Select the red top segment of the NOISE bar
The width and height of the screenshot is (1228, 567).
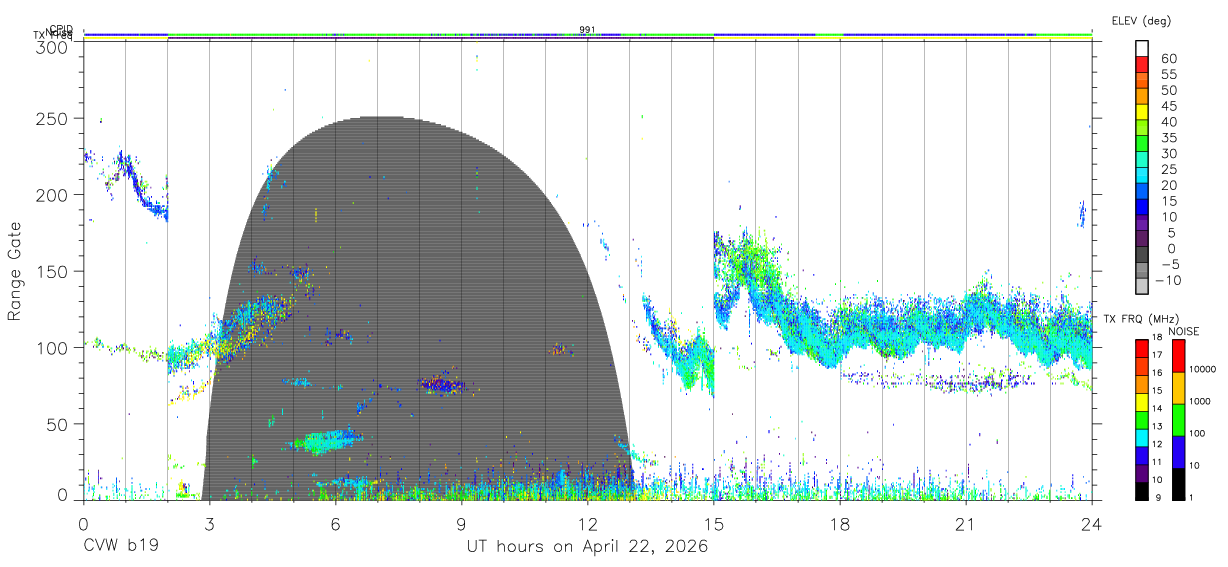1178,354
